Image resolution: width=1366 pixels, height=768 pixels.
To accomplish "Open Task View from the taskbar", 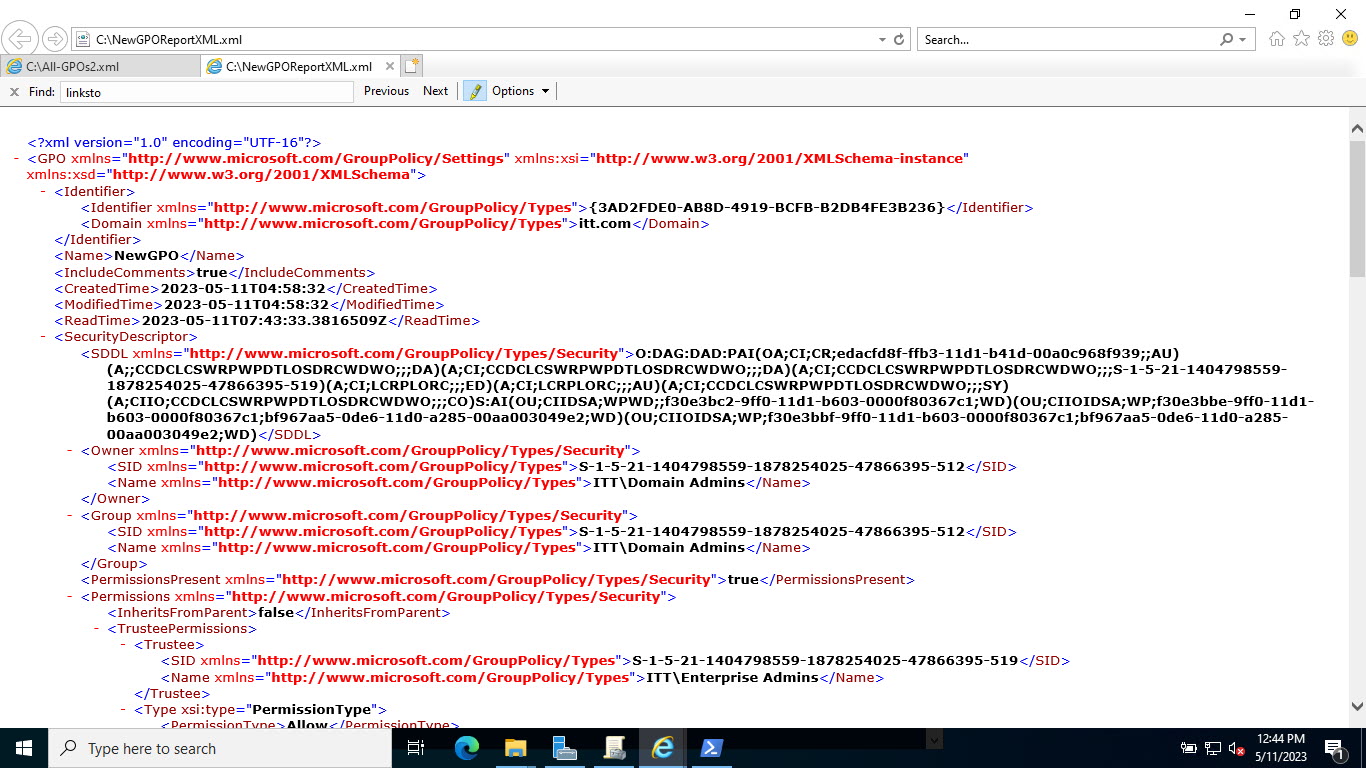I will point(415,747).
